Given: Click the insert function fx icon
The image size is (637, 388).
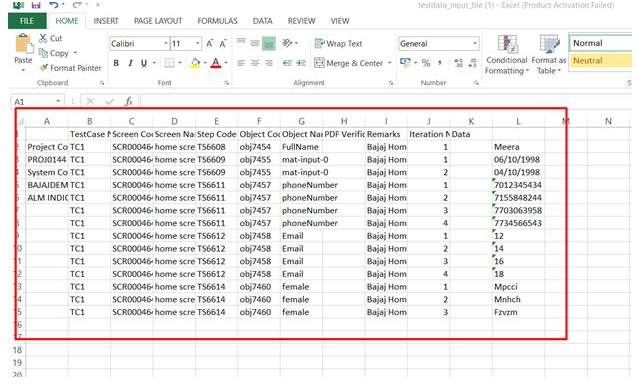Looking at the screenshot, I should pos(129,102).
